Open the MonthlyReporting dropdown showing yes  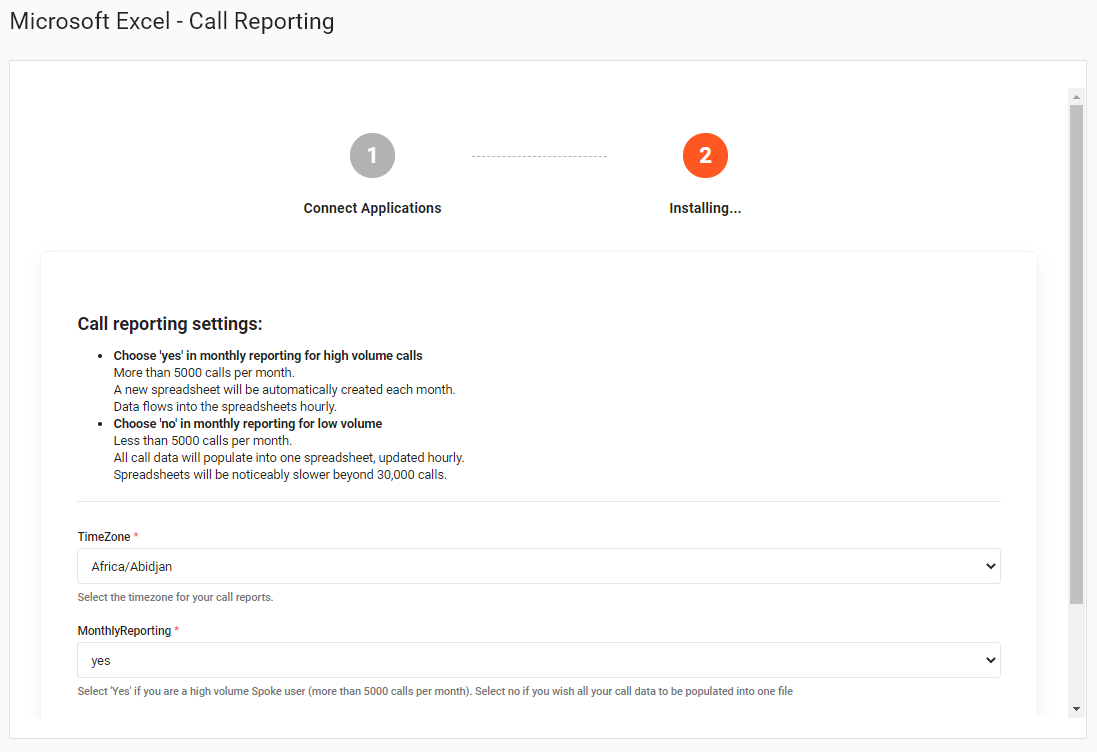[539, 660]
